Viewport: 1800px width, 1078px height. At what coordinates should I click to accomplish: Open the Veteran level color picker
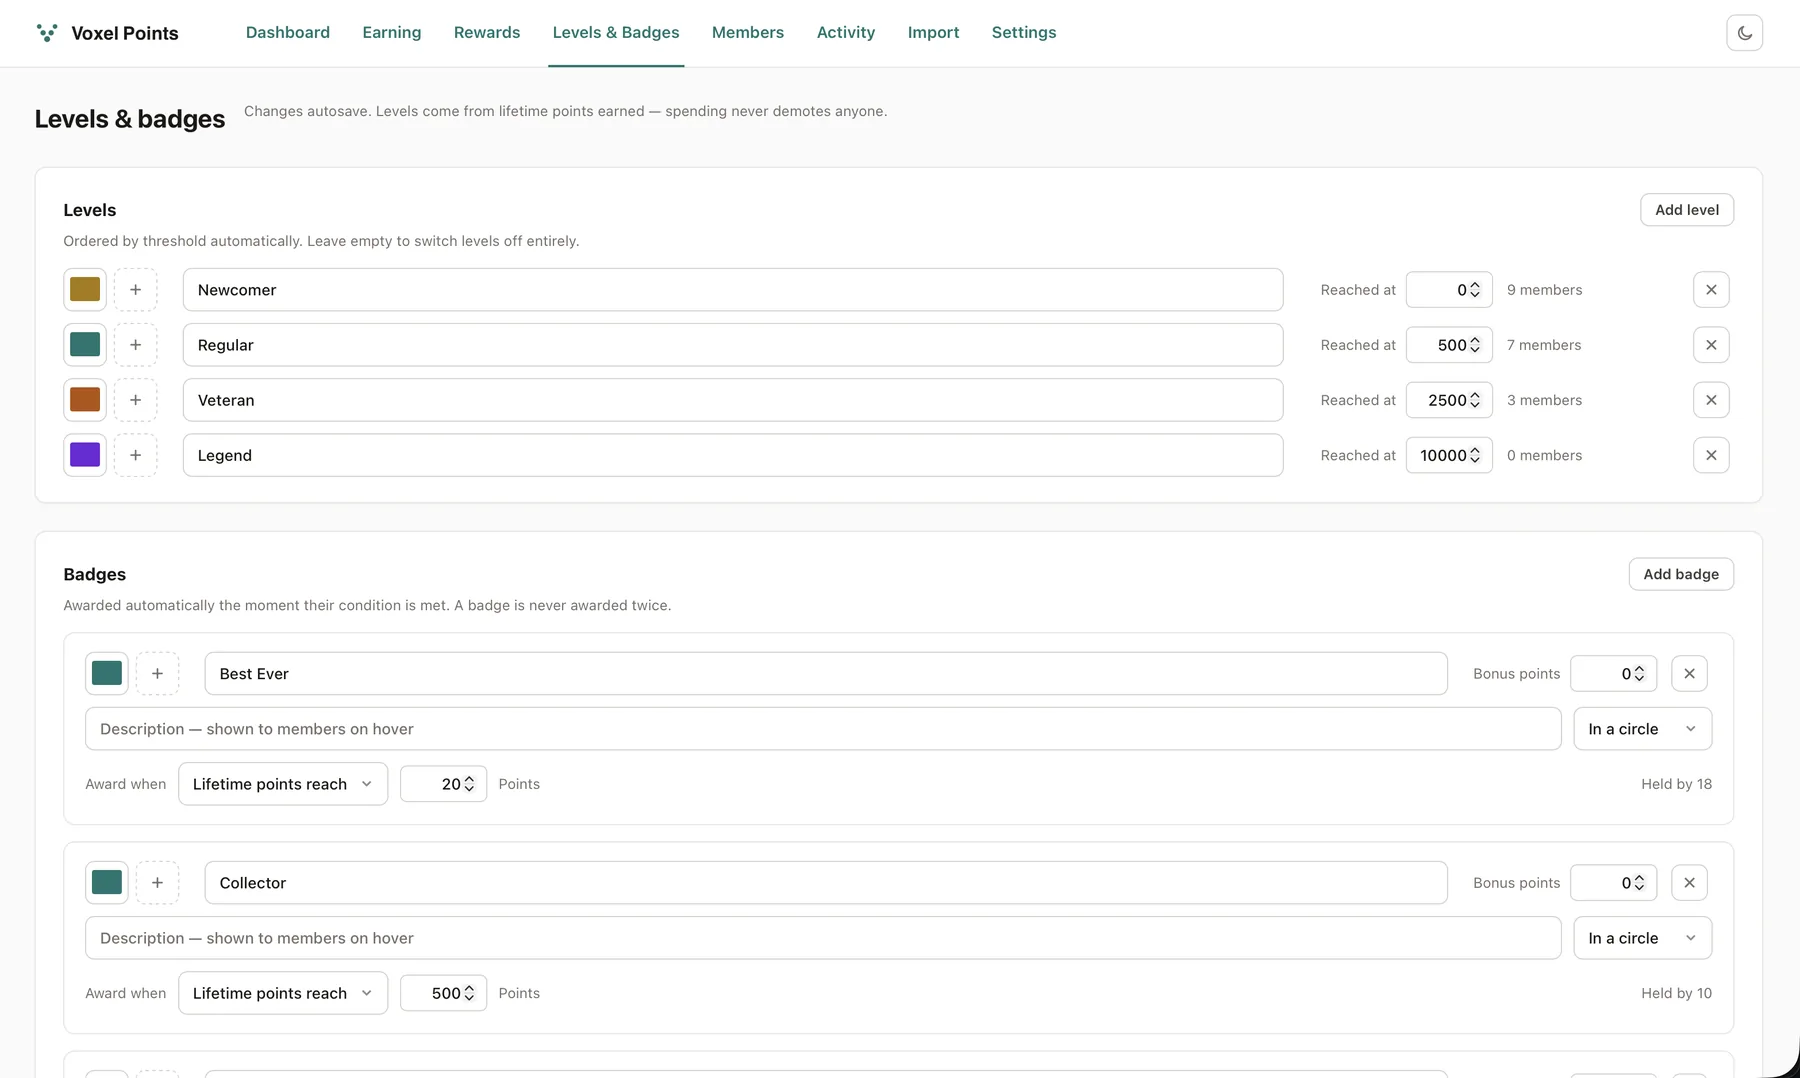(x=85, y=400)
